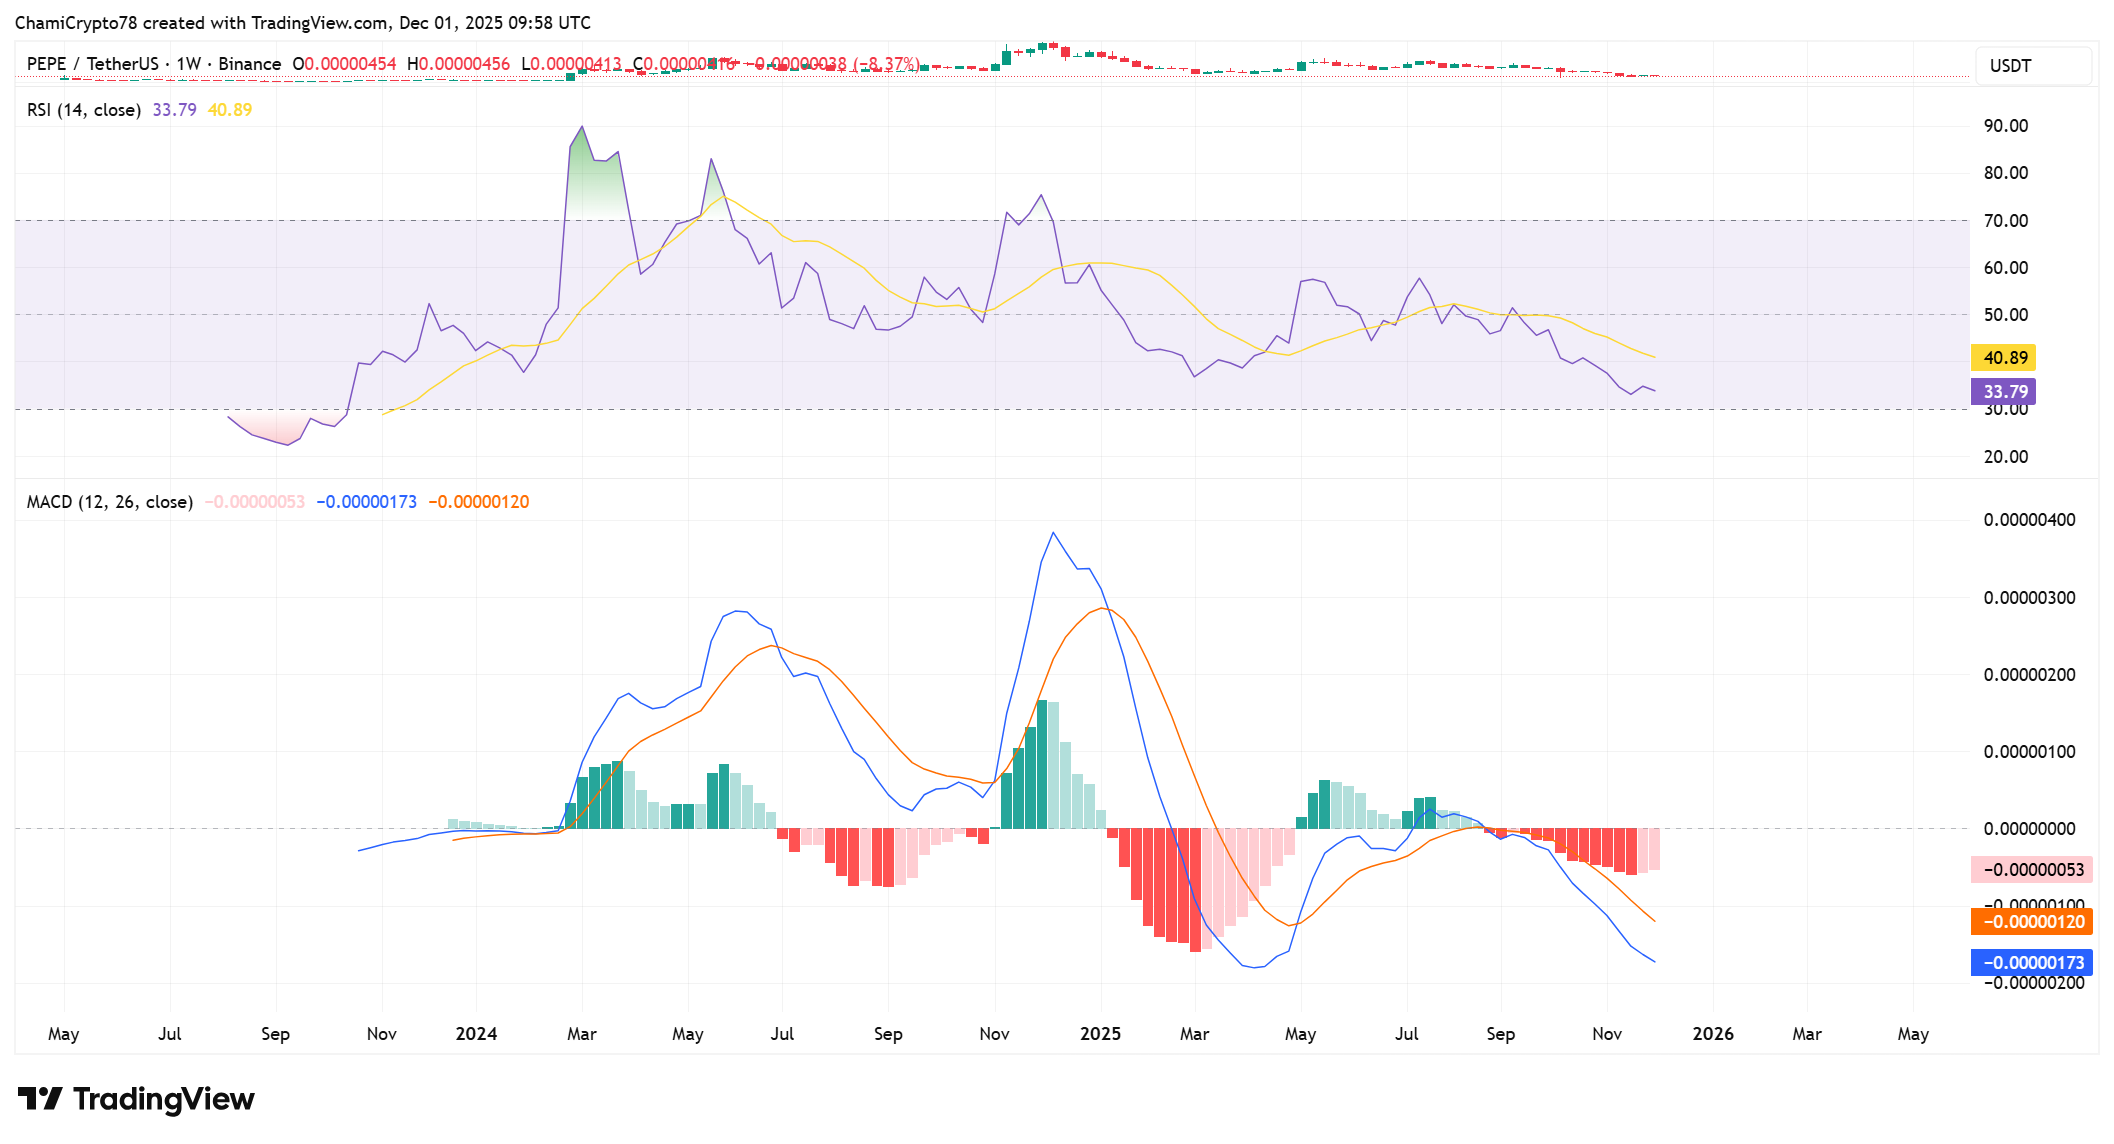This screenshot has width=2114, height=1144.
Task: Click yellow 40.89 value in RSI legend
Action: pos(229,110)
